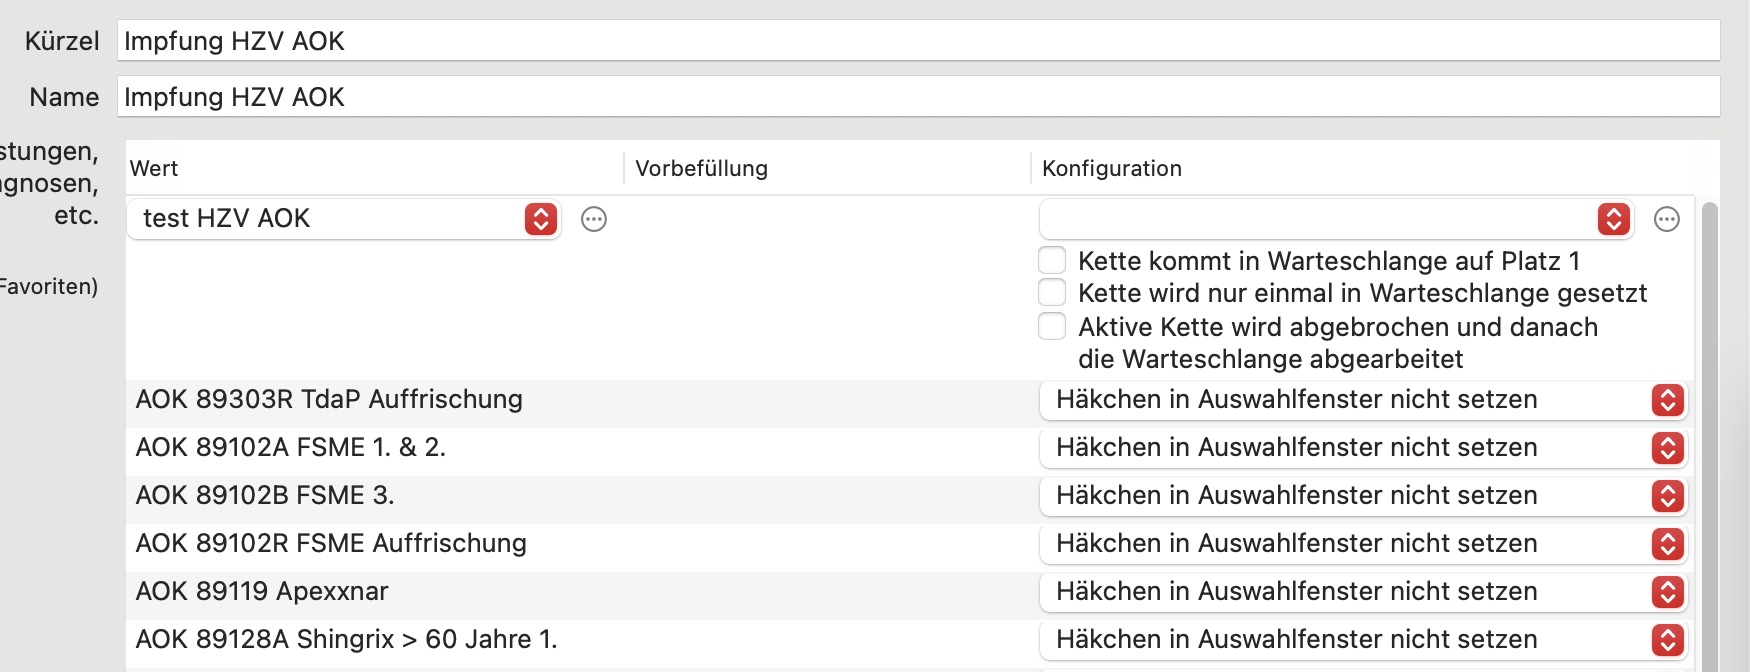Click the ellipsis icon beside the empty Konfiguration dropdown

point(1667,219)
